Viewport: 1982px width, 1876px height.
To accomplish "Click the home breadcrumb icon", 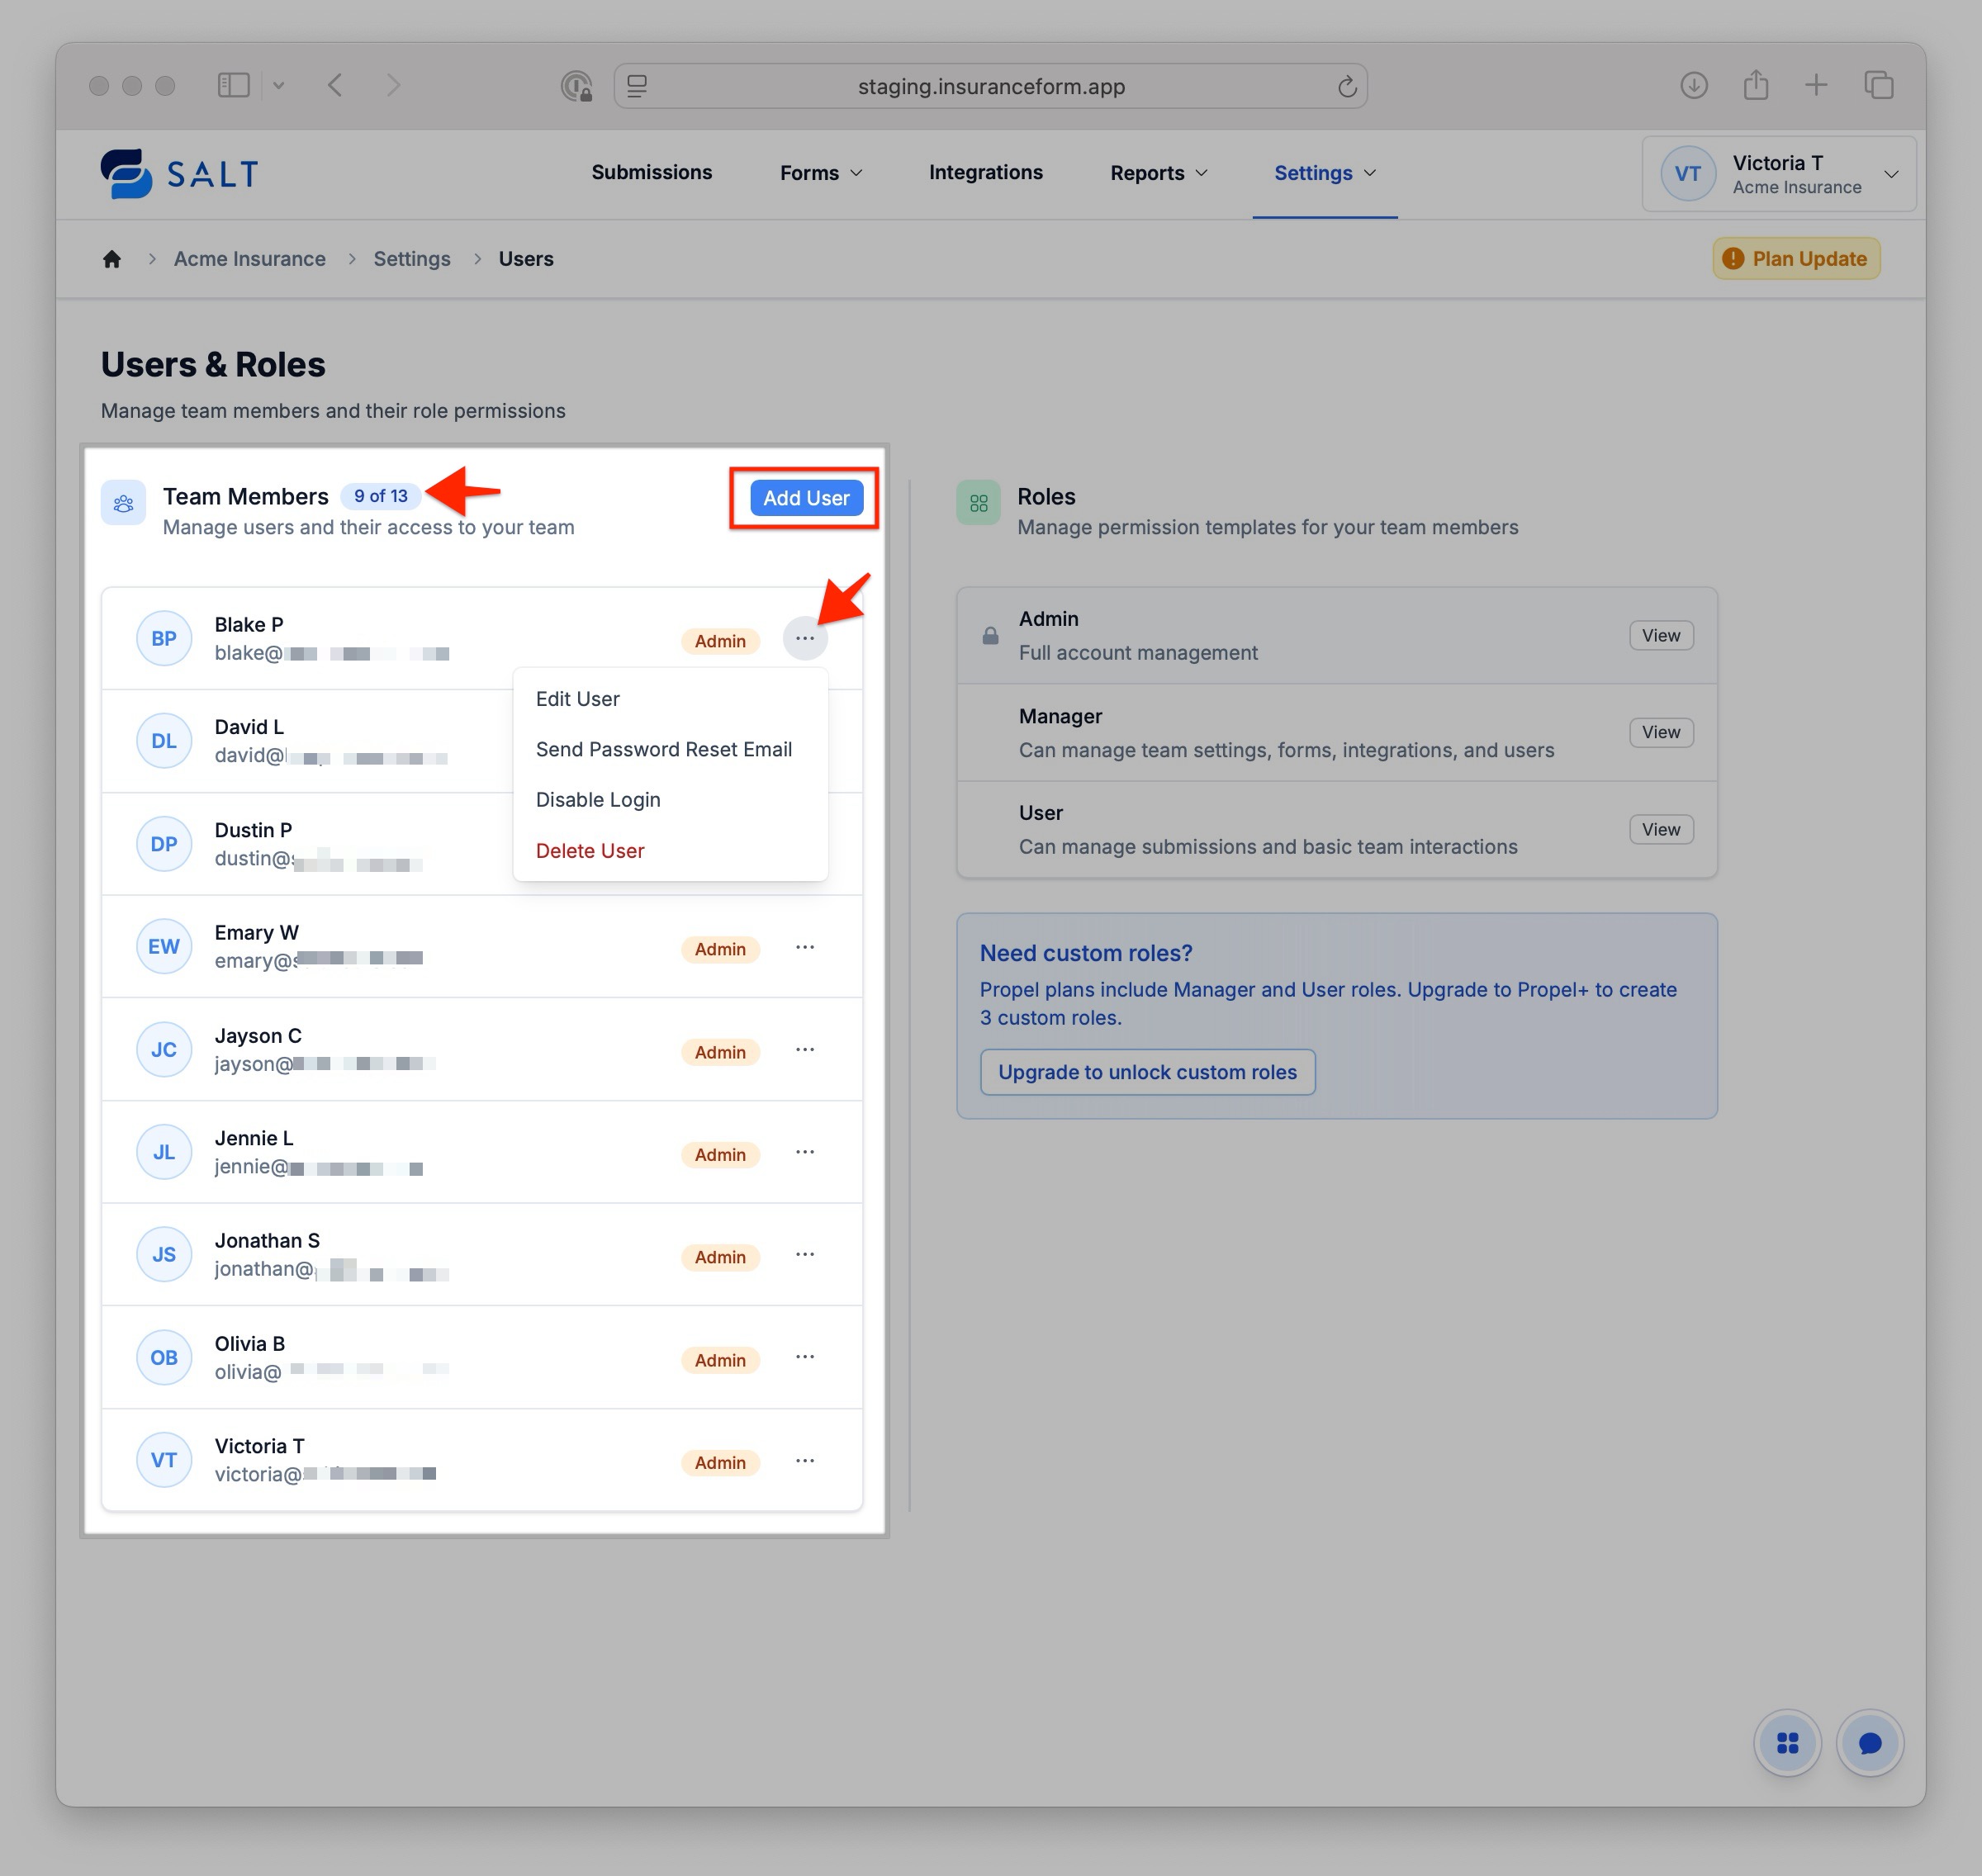I will pyautogui.click(x=112, y=259).
